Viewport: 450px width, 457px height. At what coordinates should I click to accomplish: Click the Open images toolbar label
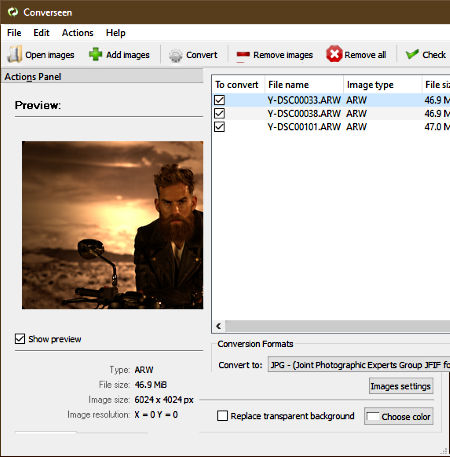coord(50,55)
